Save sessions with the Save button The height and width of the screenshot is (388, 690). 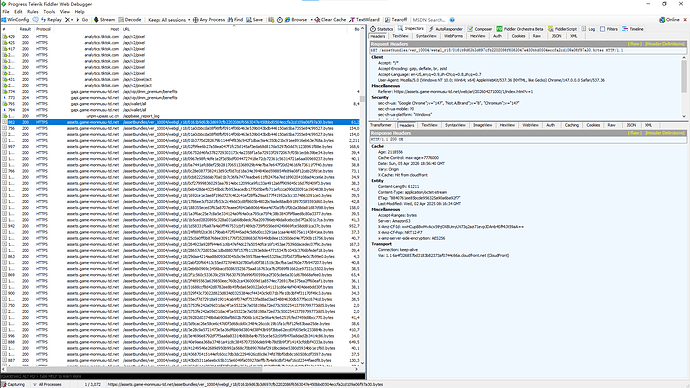[254, 20]
